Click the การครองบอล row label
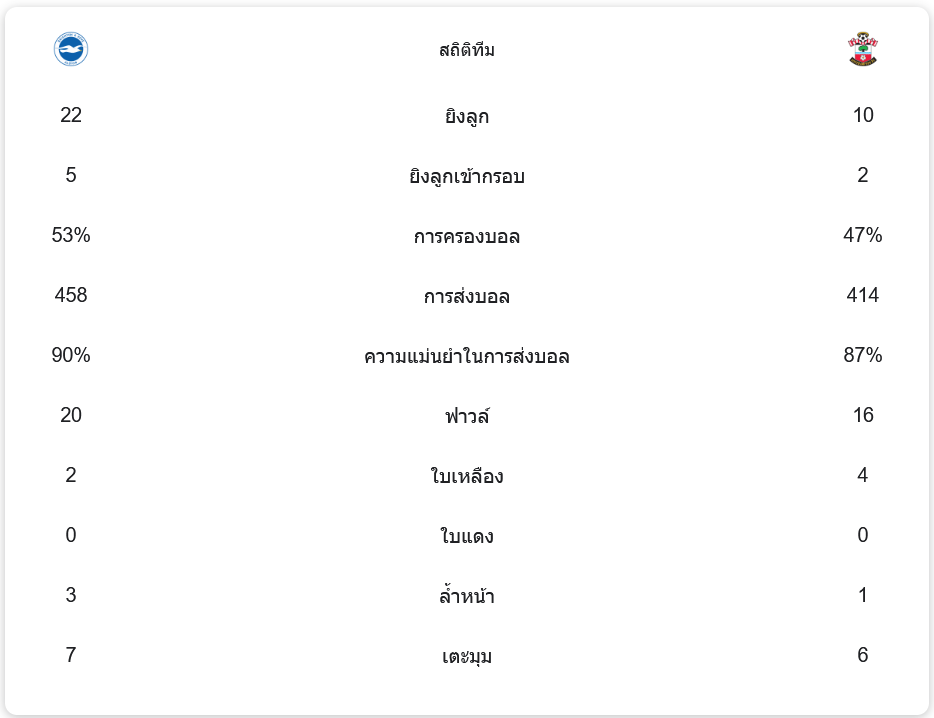 tap(467, 236)
